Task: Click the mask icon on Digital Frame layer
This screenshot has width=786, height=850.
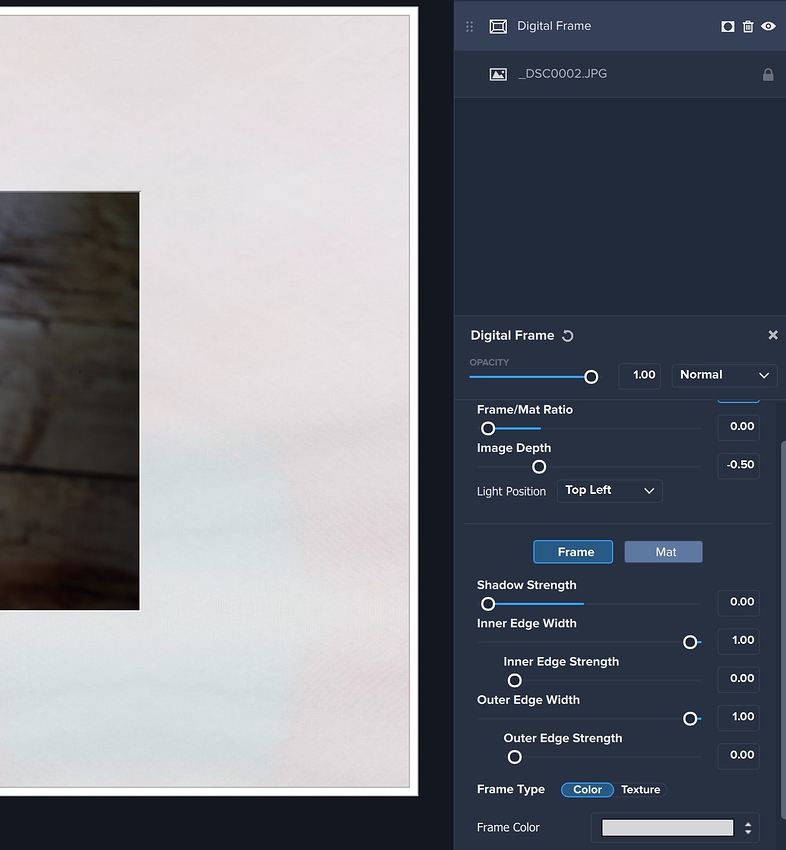Action: coord(728,27)
